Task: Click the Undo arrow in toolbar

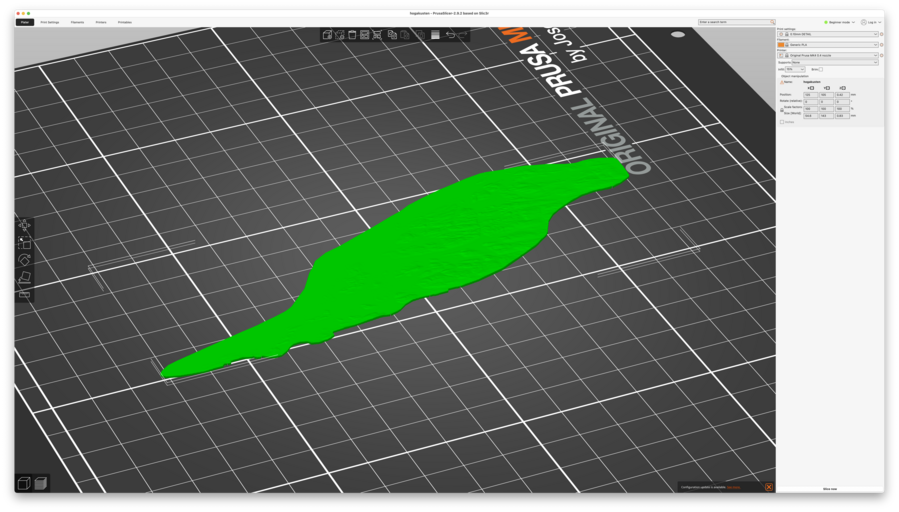Action: [450, 35]
